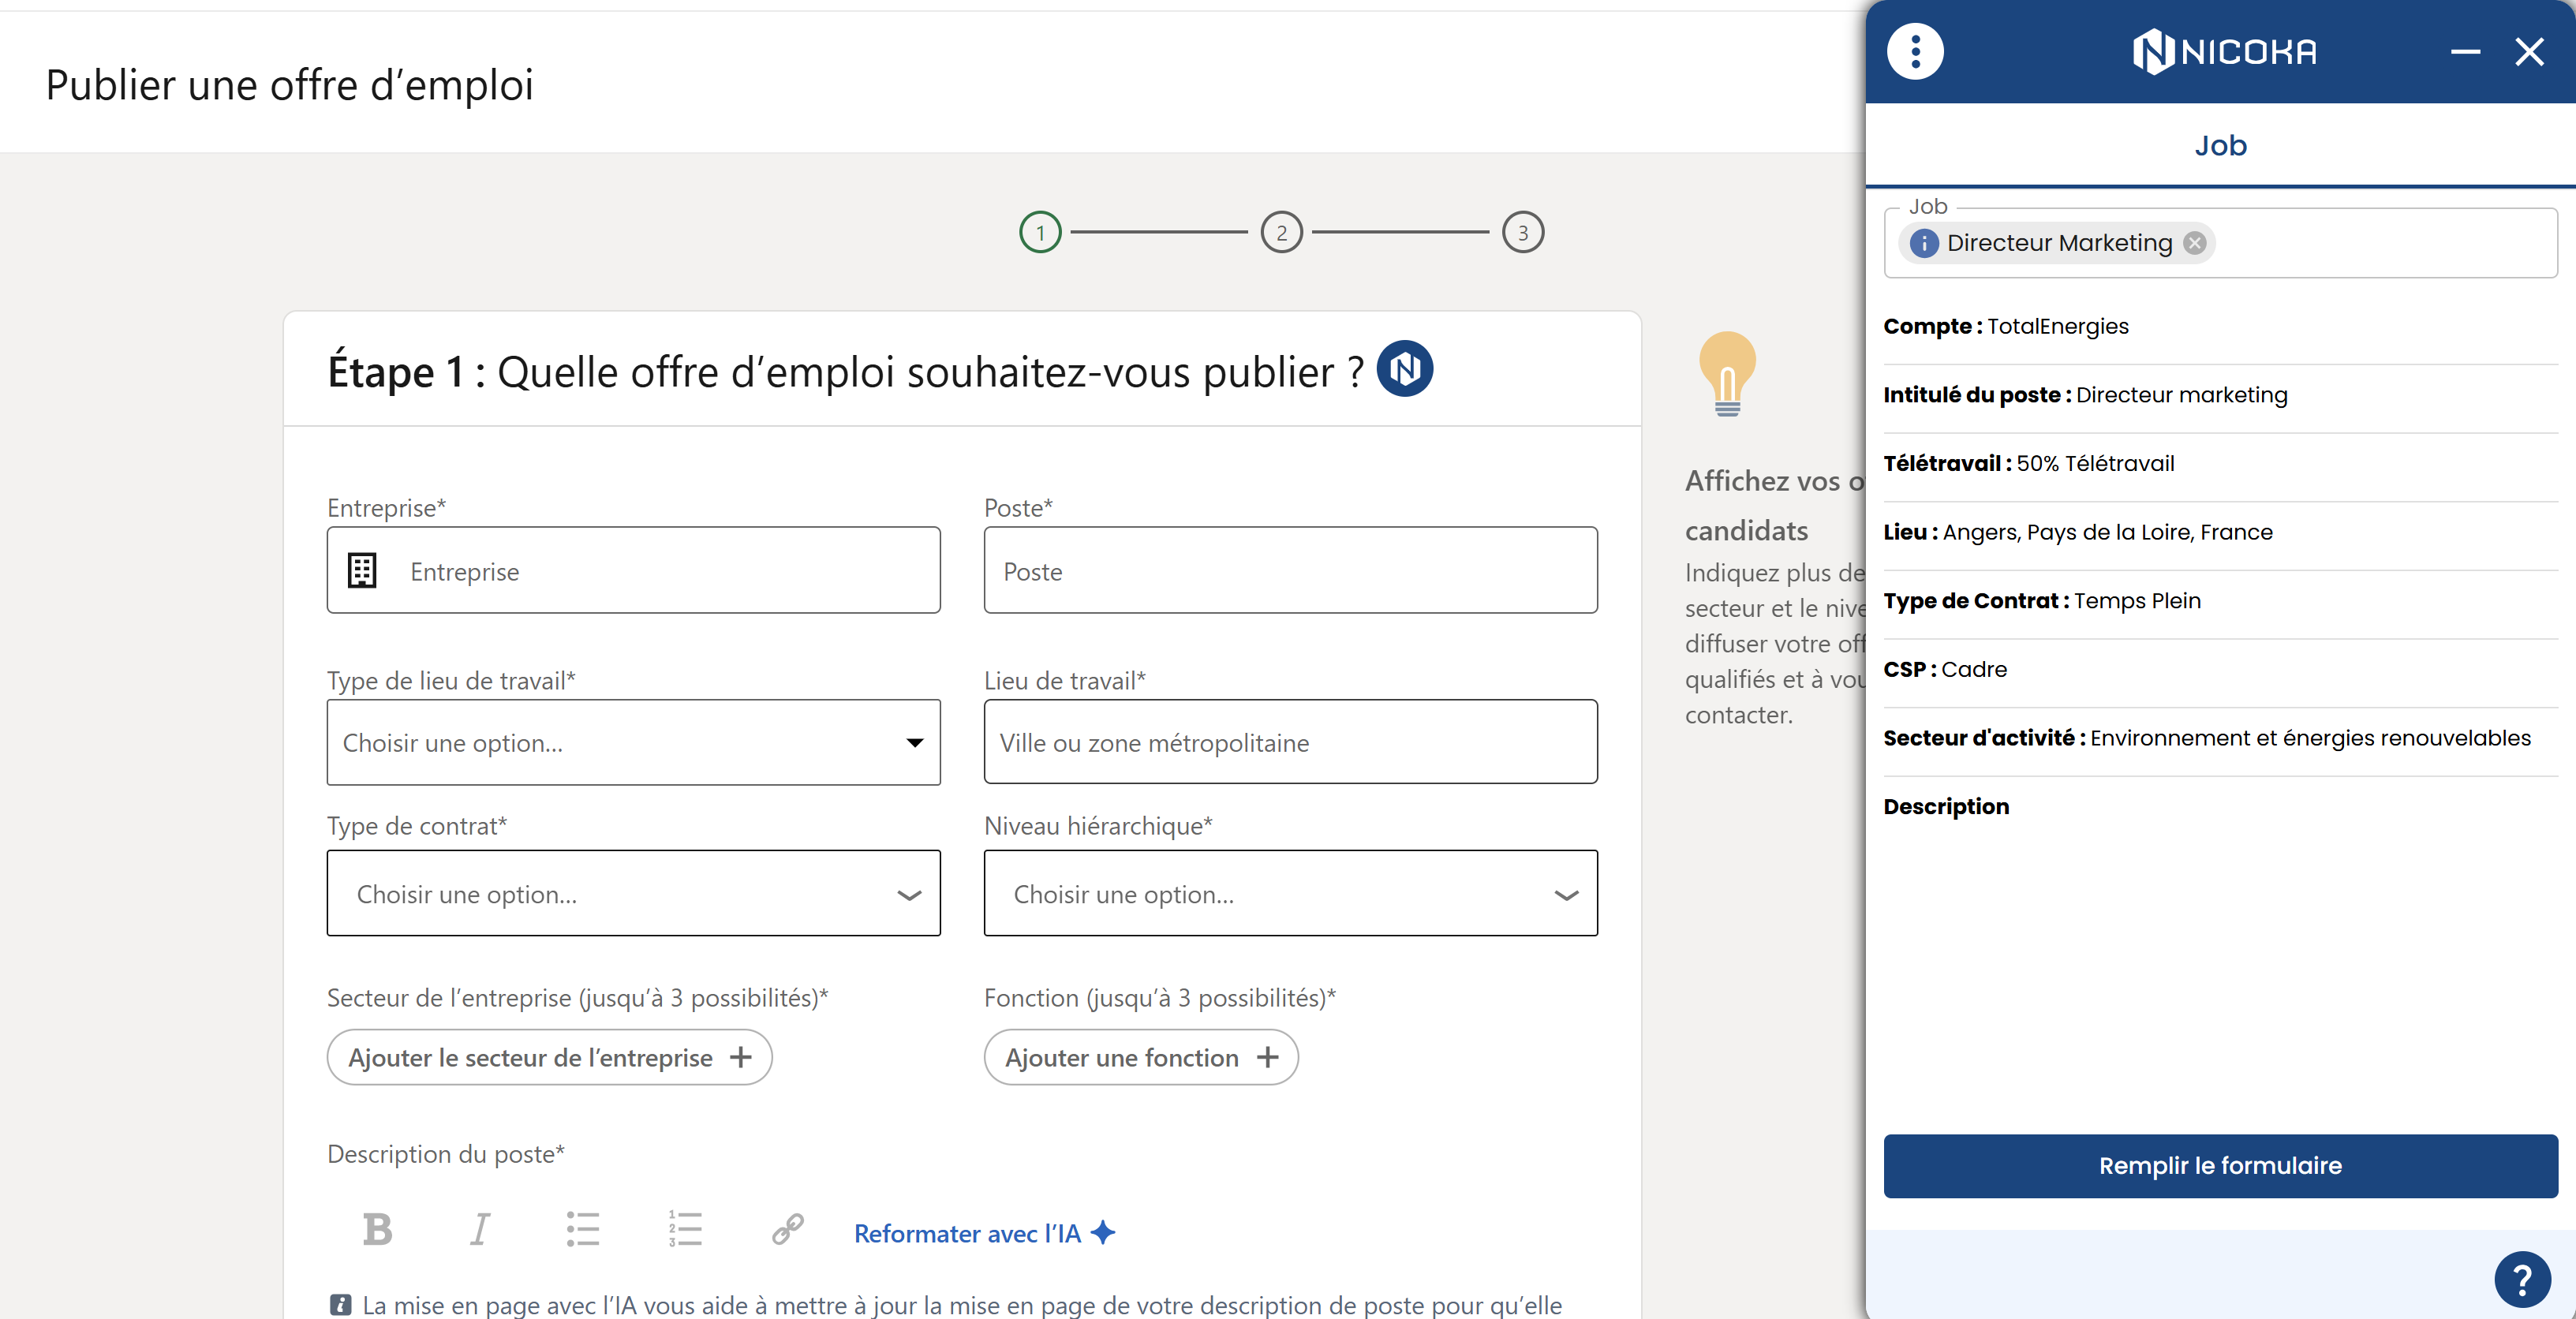
Task: Toggle italic formatting in description editor
Action: (x=480, y=1229)
